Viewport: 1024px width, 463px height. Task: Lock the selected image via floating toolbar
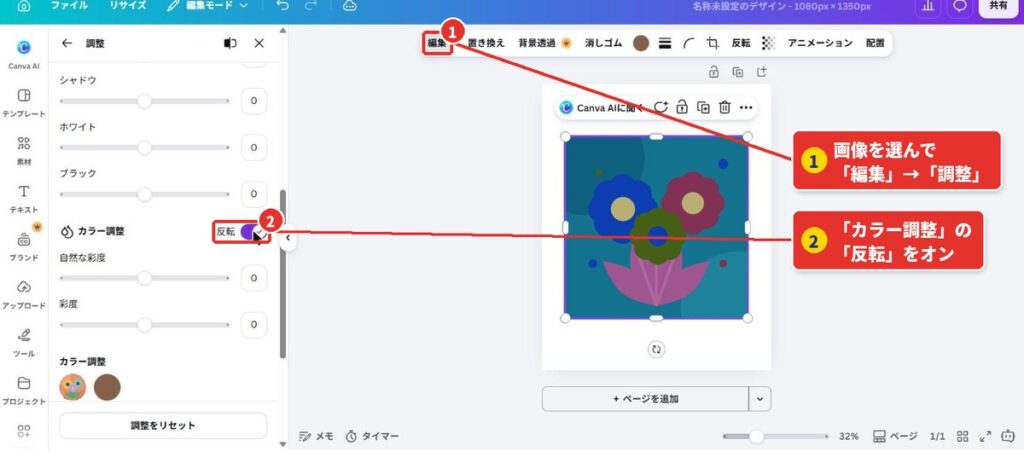(x=682, y=107)
